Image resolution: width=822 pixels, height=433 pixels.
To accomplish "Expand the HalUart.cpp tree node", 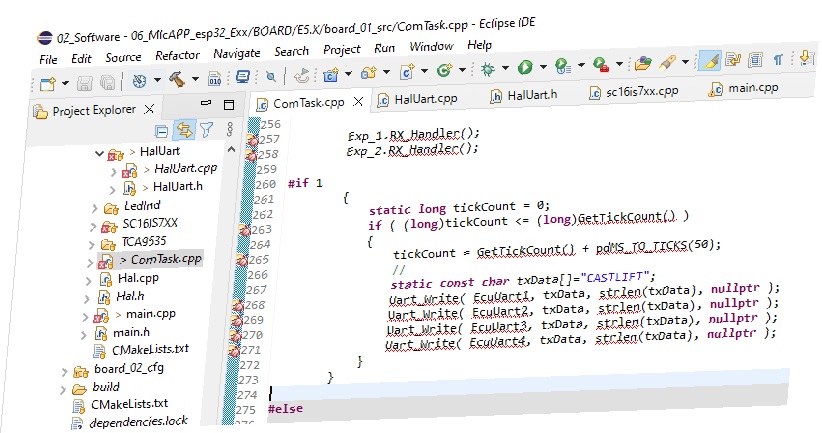I will (114, 172).
